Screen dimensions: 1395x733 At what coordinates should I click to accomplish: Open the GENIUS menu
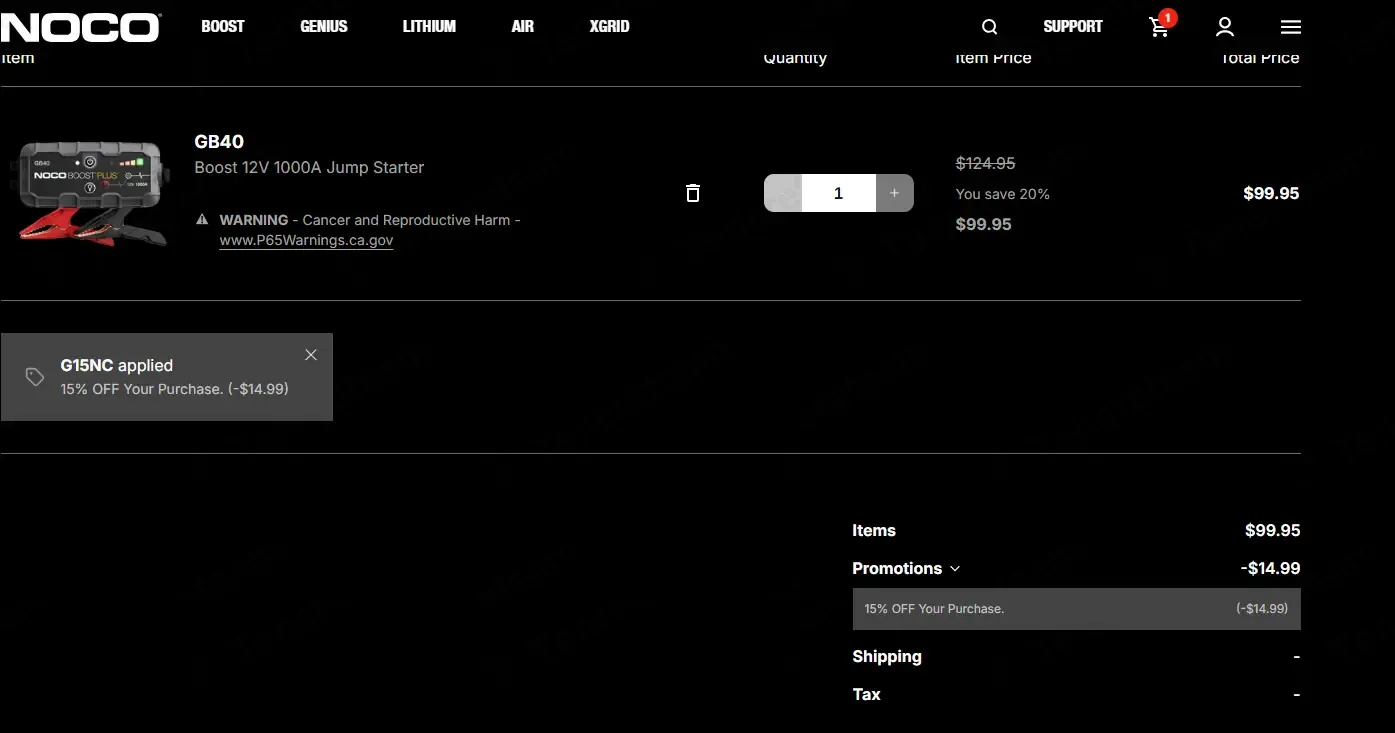coord(324,27)
